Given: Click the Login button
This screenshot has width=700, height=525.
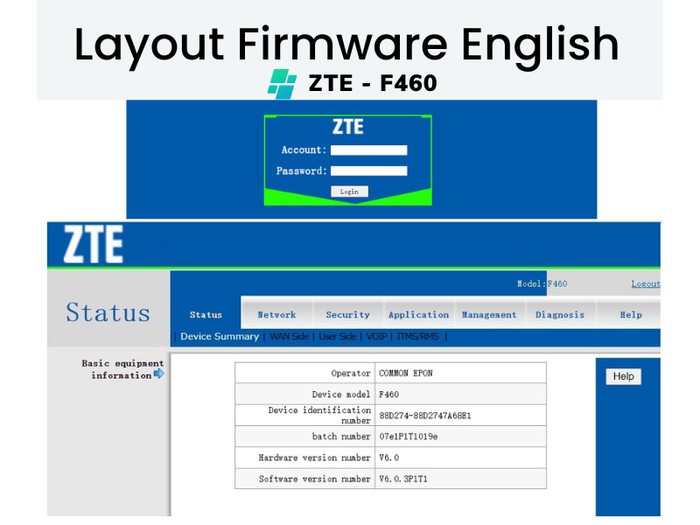Looking at the screenshot, I should pyautogui.click(x=350, y=192).
